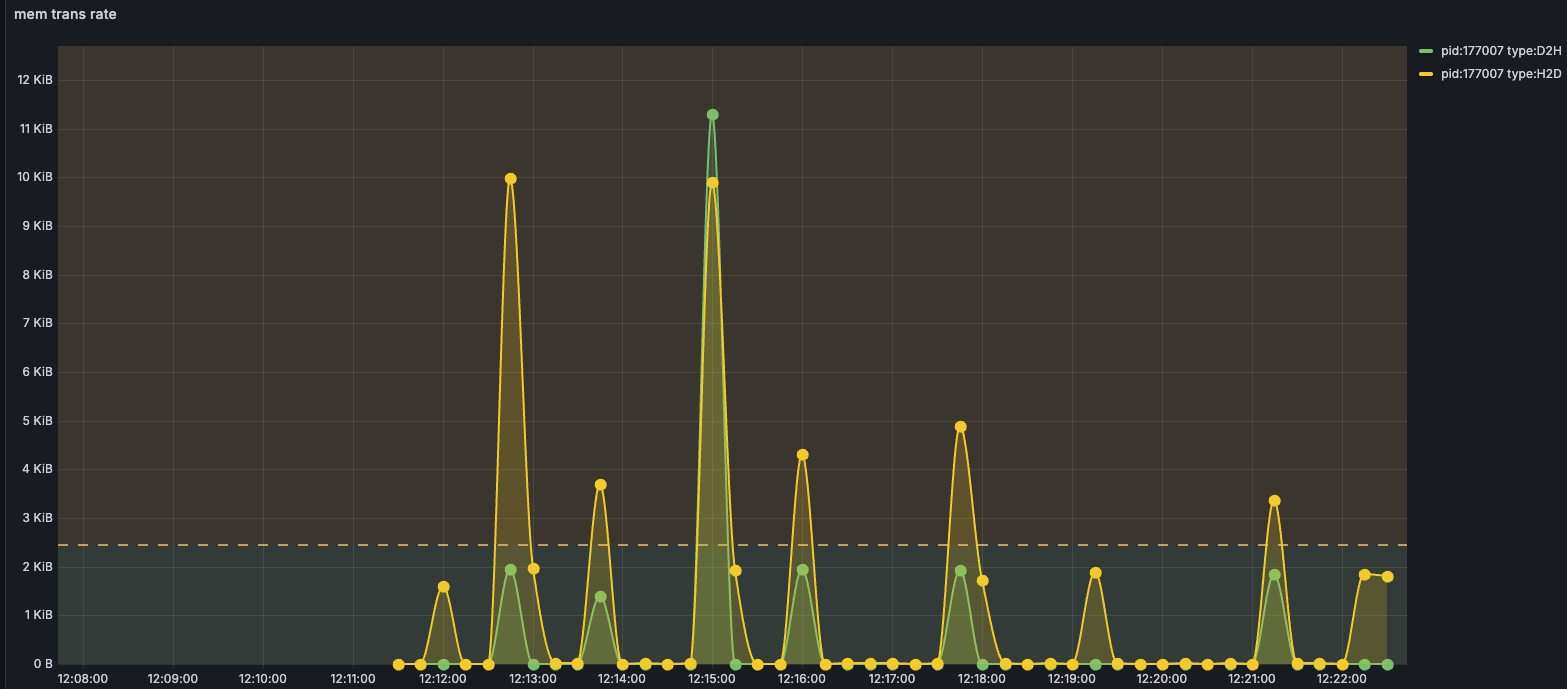Viewport: 1567px width, 689px height.
Task: Click yellow peak point near 12:14:00 at 3.7 KiB
Action: pos(600,485)
